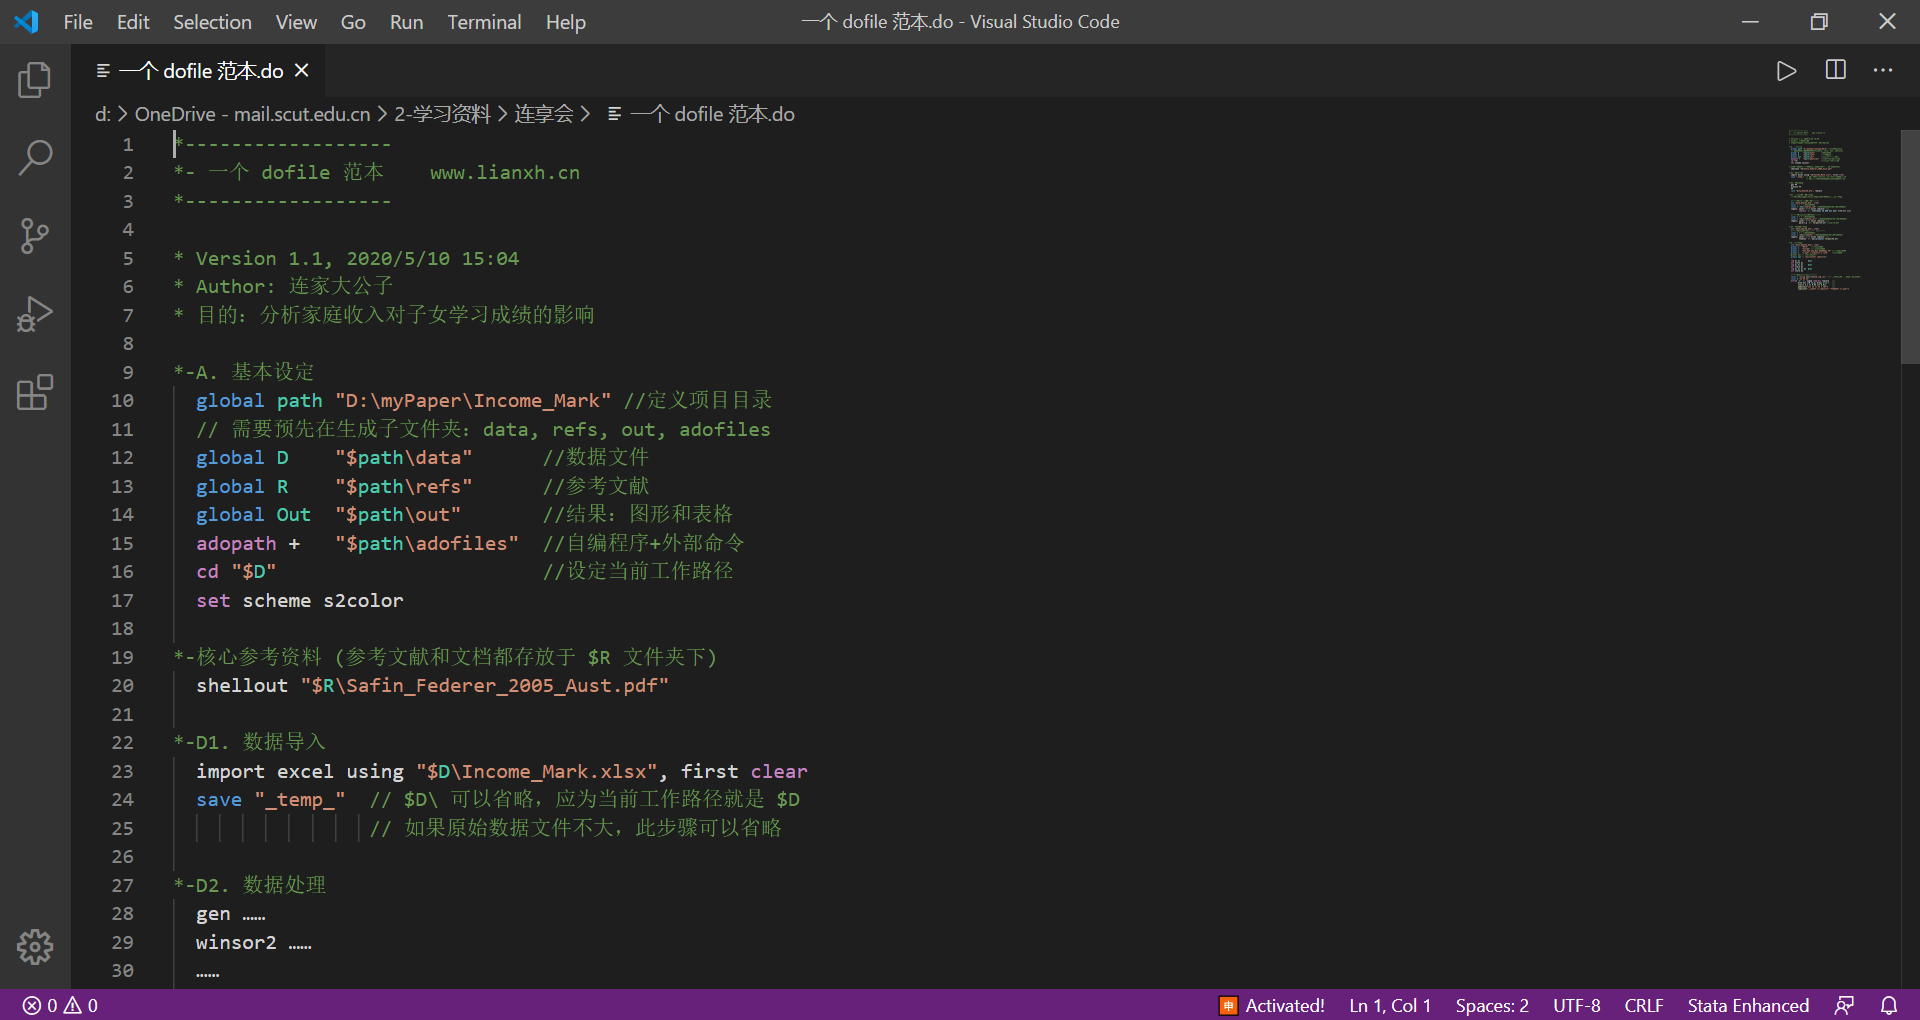This screenshot has width=1920, height=1020.
Task: Expand the 2-学习资料 breadcrumb
Action: coord(443,114)
